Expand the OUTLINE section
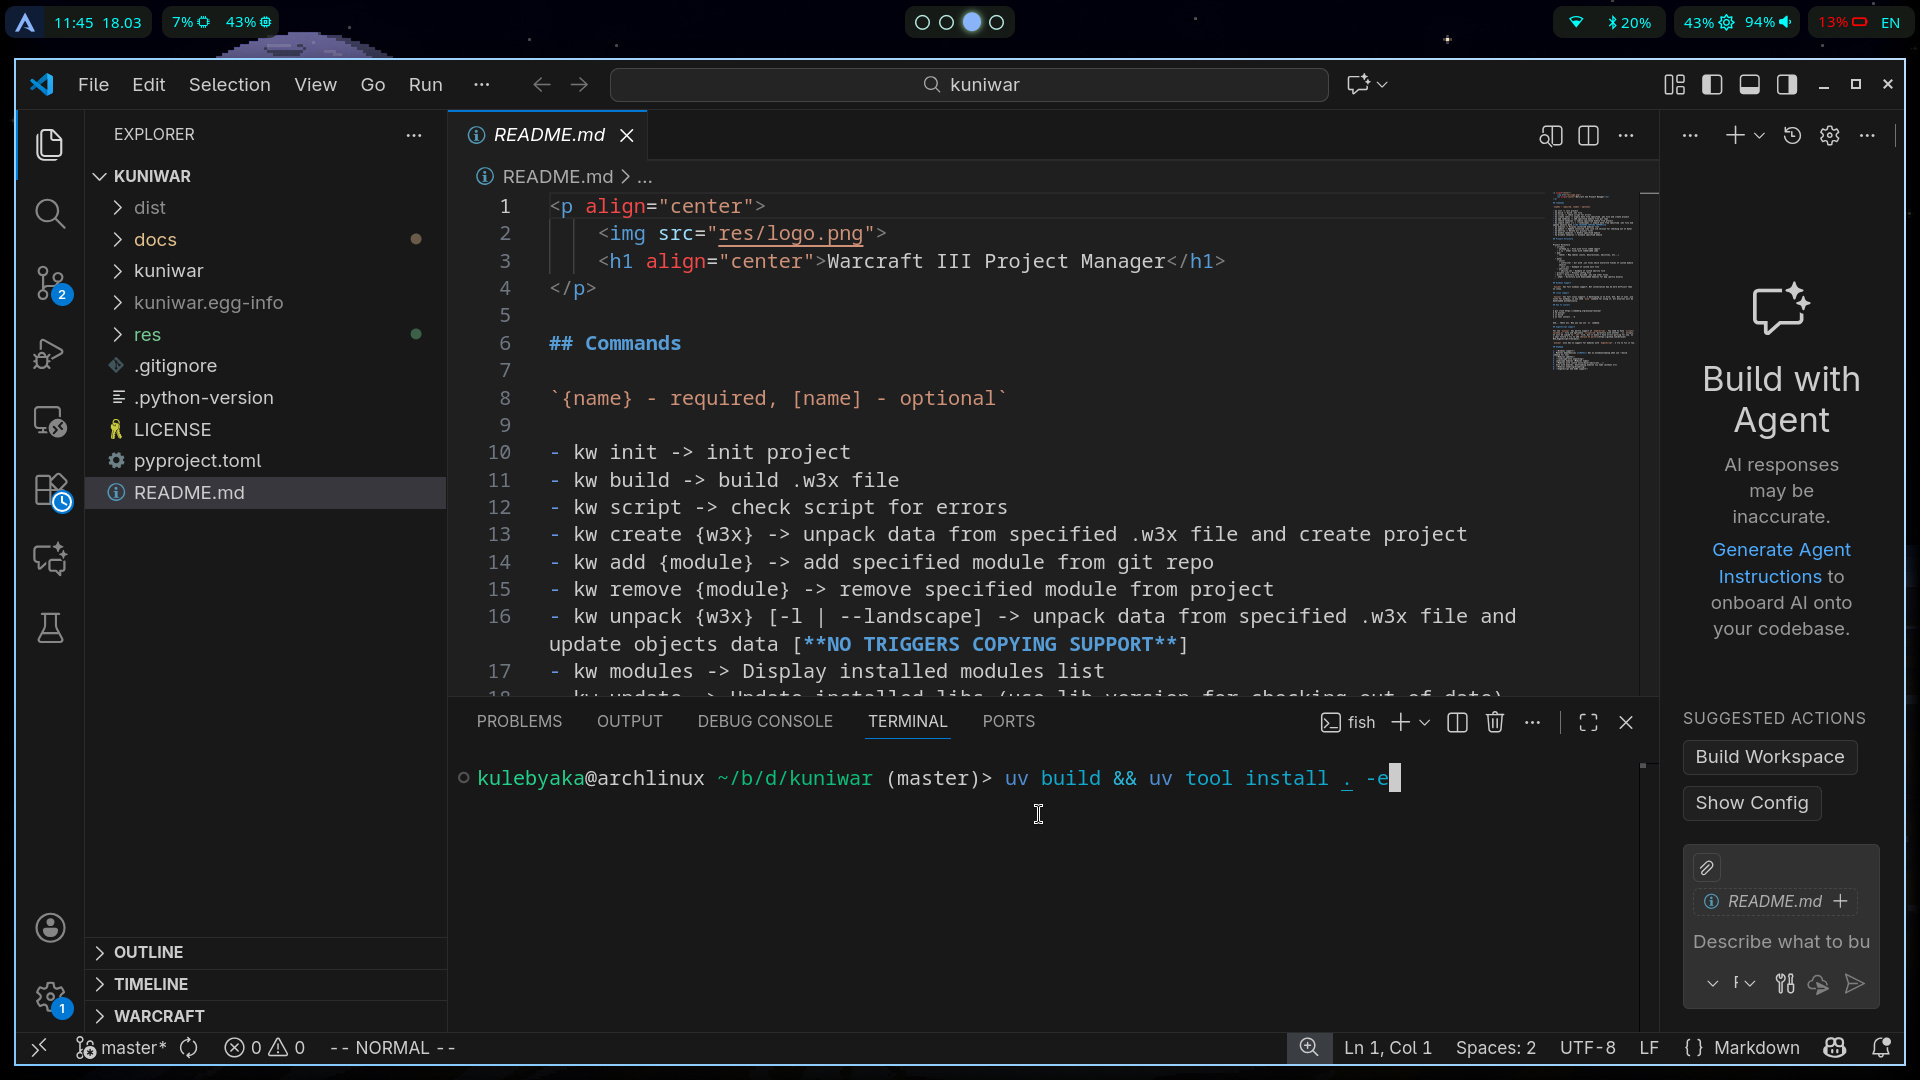1920x1080 pixels. 148,952
